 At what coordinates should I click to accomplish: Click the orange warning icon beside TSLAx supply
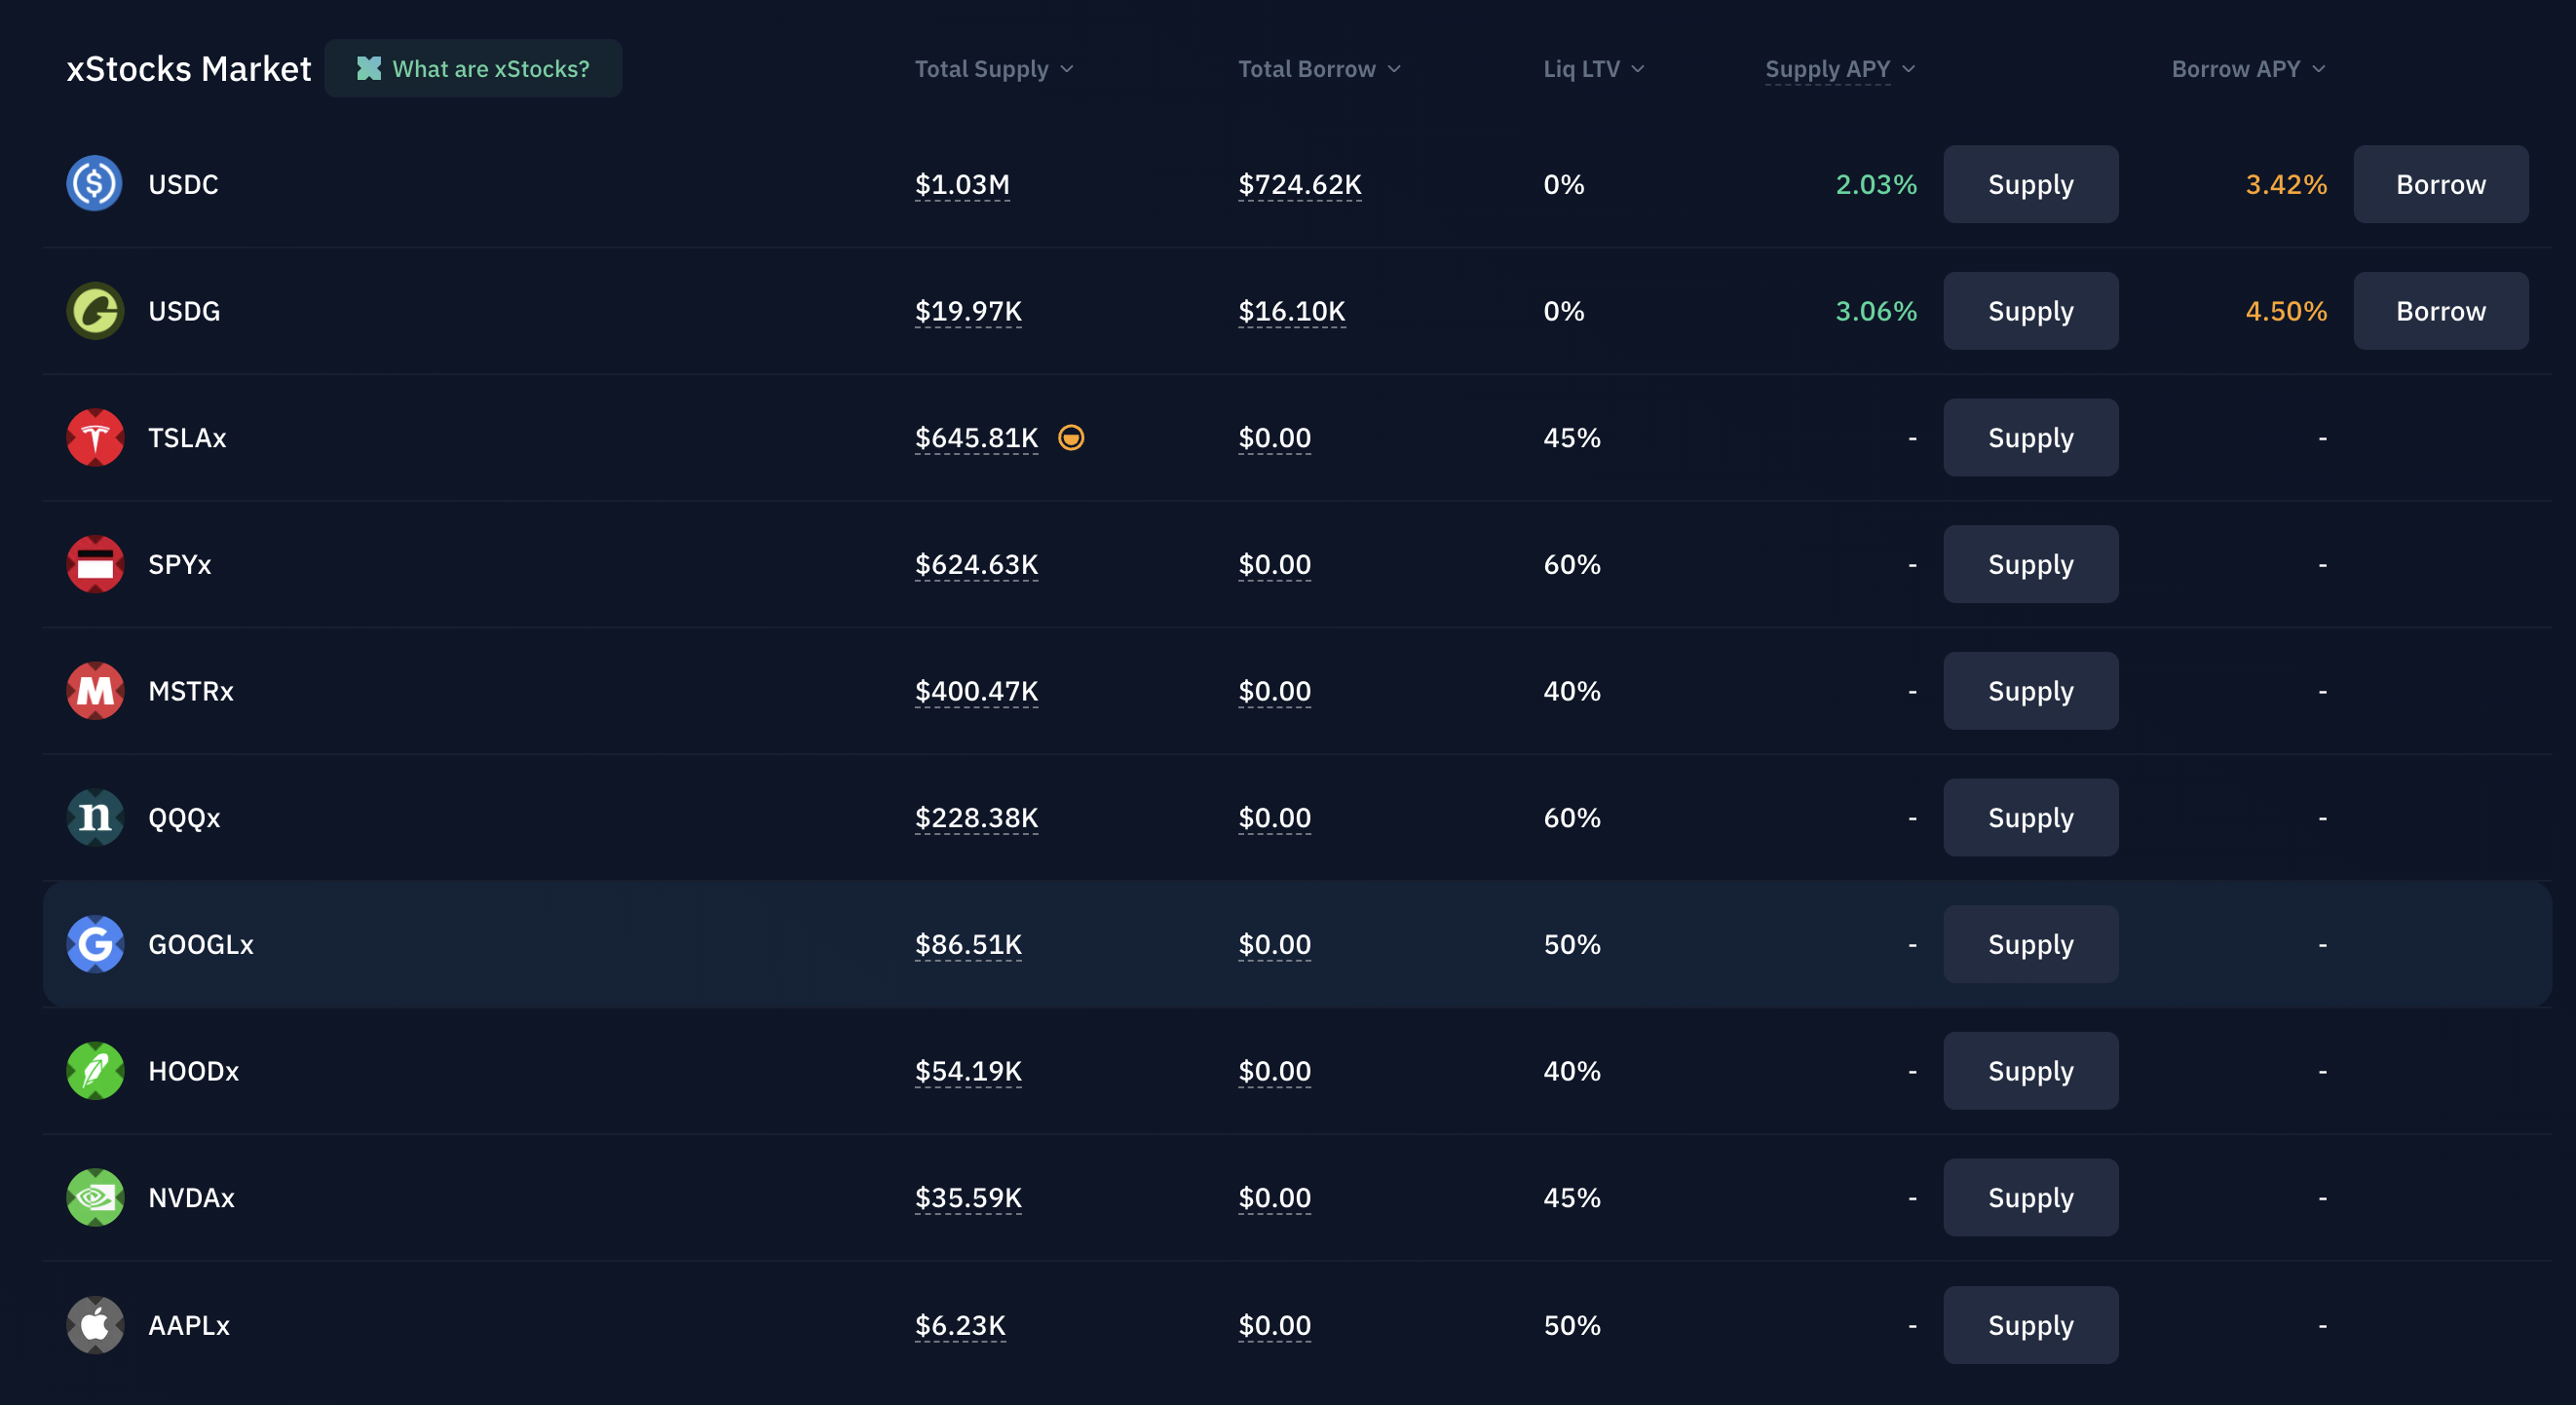click(1071, 438)
